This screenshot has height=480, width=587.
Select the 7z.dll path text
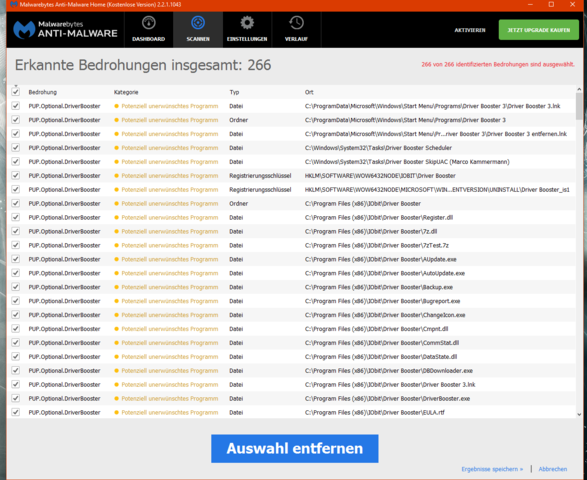click(371, 231)
